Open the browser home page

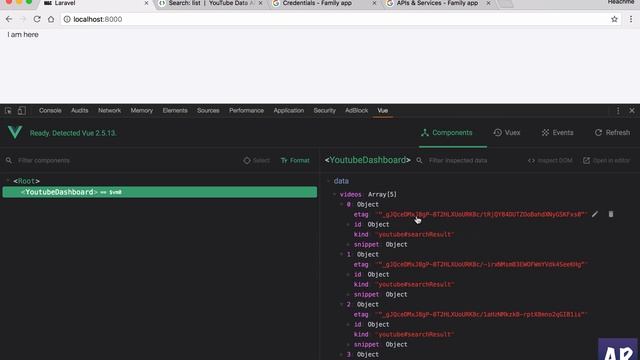(51, 19)
